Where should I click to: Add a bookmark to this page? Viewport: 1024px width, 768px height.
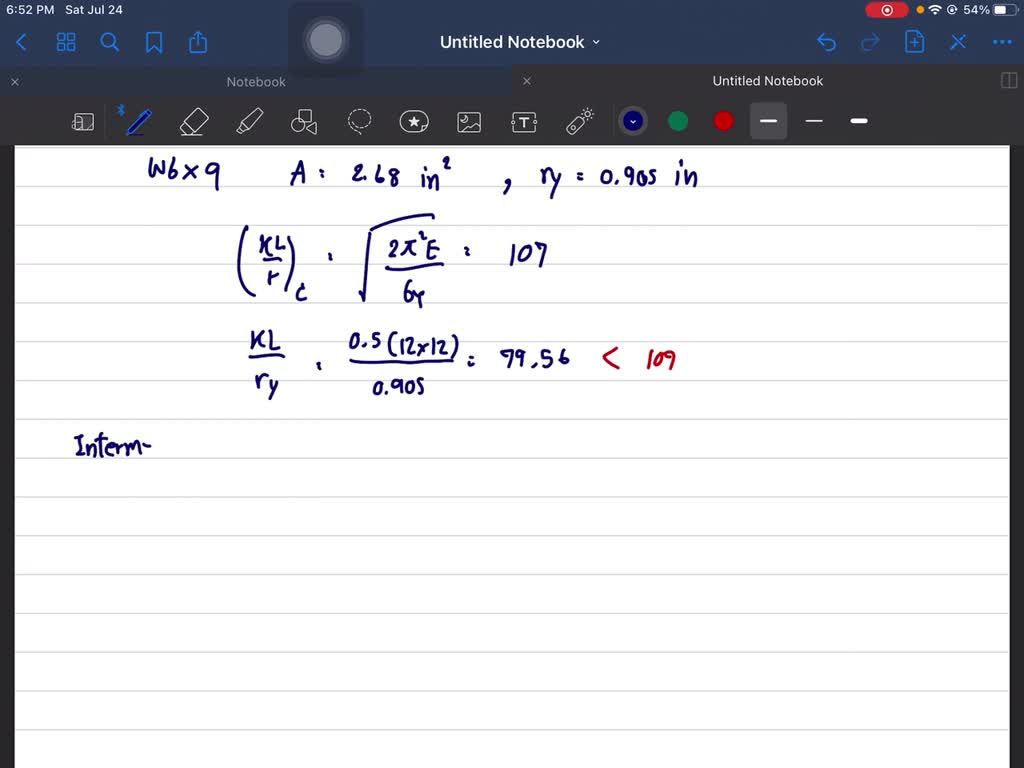153,42
